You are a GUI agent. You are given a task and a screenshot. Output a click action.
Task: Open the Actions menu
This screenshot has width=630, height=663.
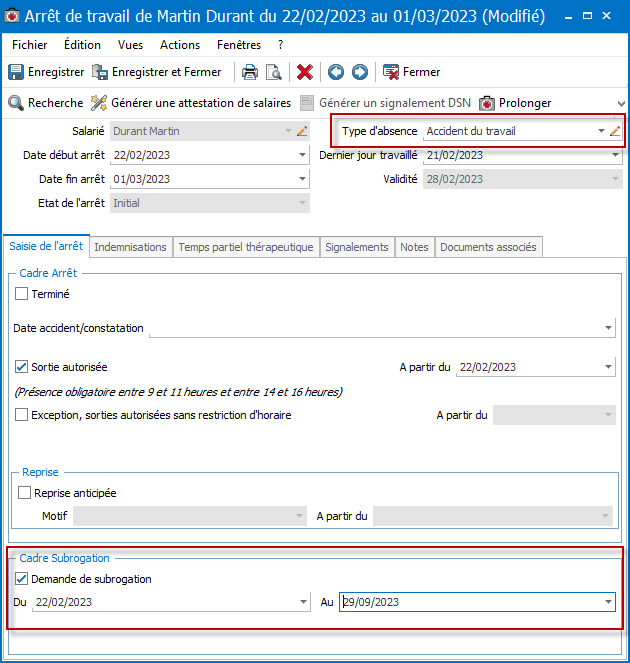pyautogui.click(x=180, y=45)
